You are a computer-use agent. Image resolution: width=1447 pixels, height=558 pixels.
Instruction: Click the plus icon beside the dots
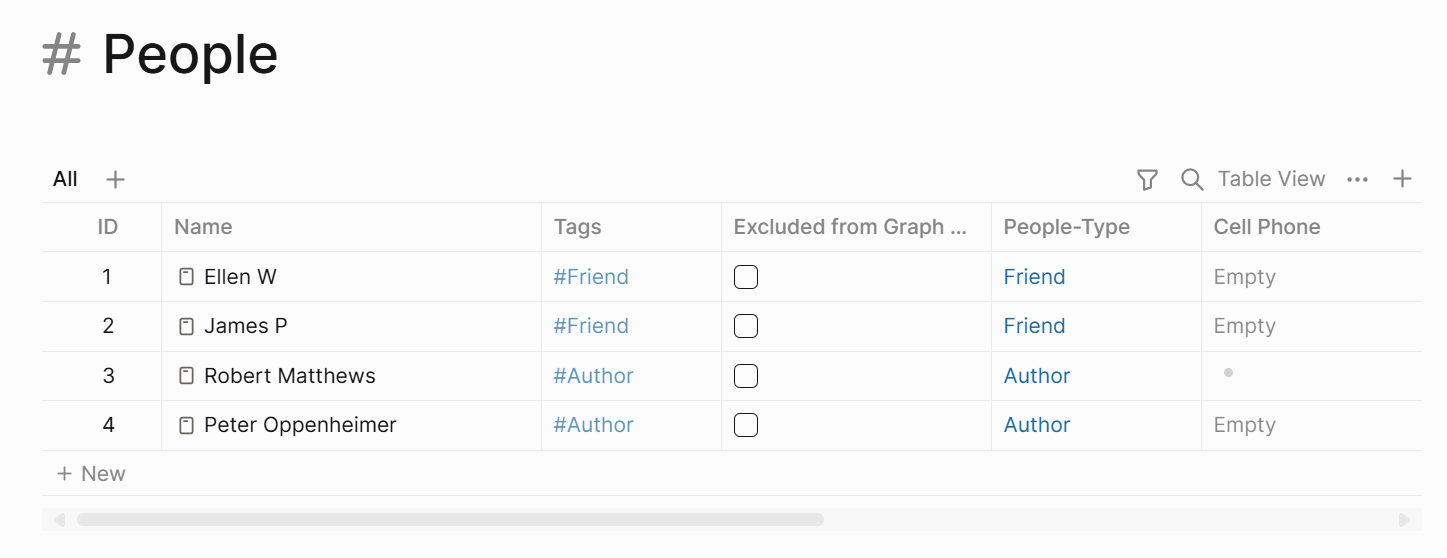(1402, 179)
